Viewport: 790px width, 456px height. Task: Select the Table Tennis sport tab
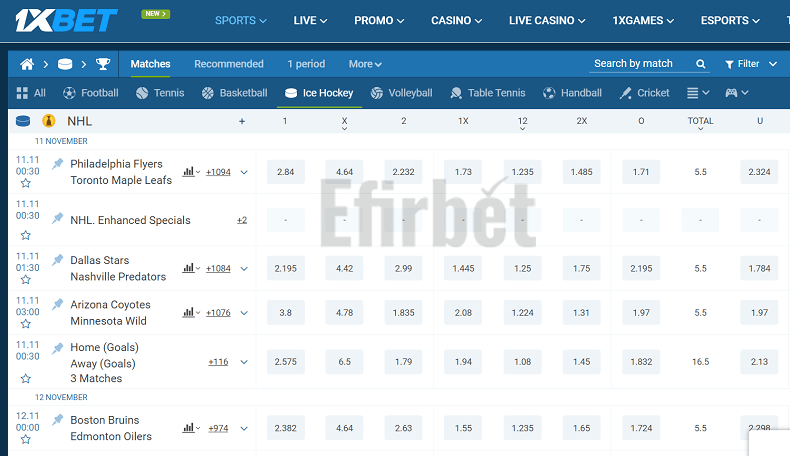coord(488,93)
